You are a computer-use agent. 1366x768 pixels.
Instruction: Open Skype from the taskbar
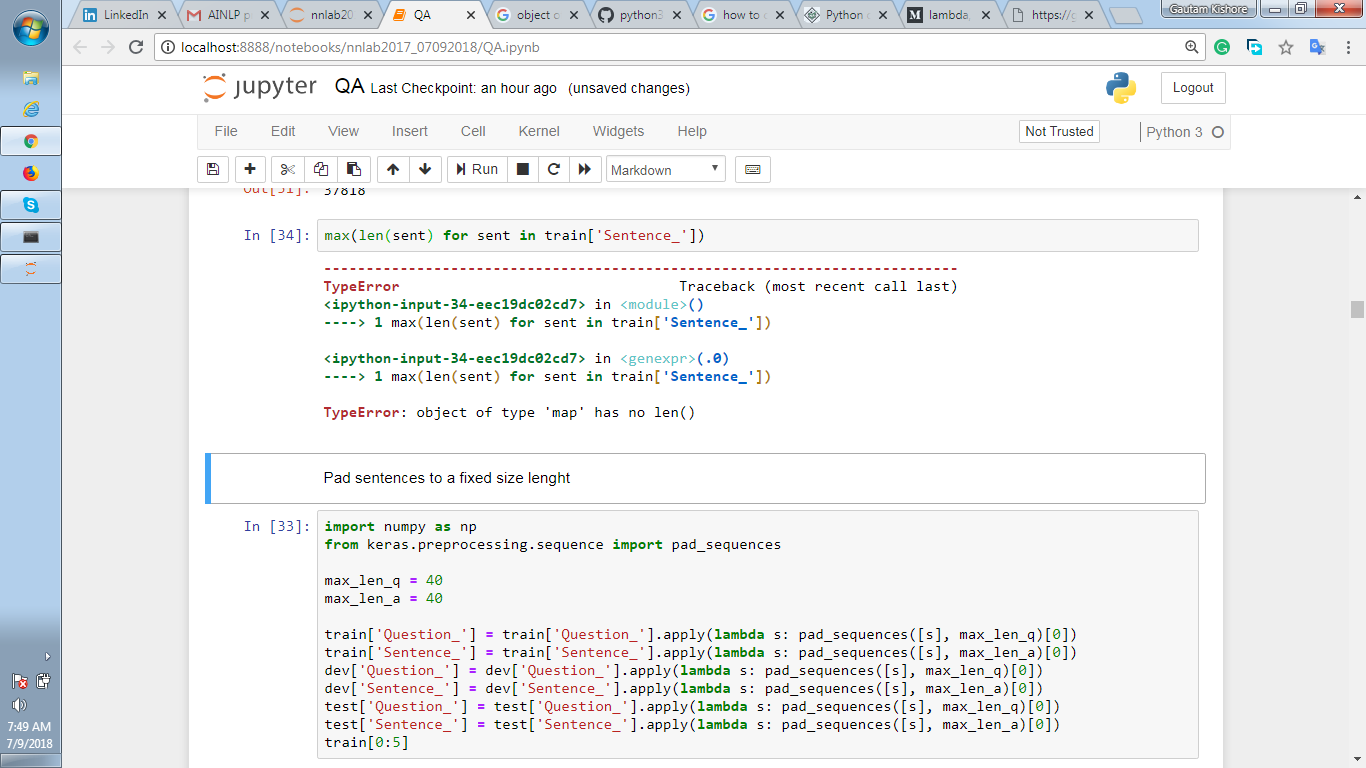tap(31, 205)
